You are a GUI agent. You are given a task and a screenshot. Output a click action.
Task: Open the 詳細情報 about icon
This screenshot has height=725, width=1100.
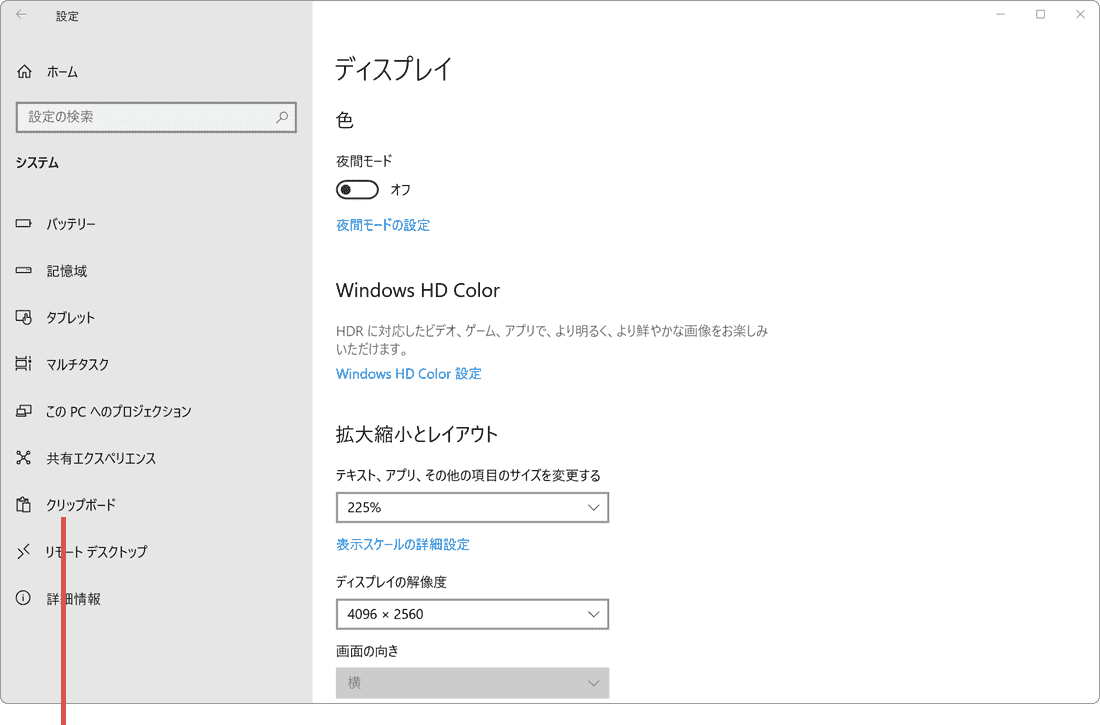(22, 598)
